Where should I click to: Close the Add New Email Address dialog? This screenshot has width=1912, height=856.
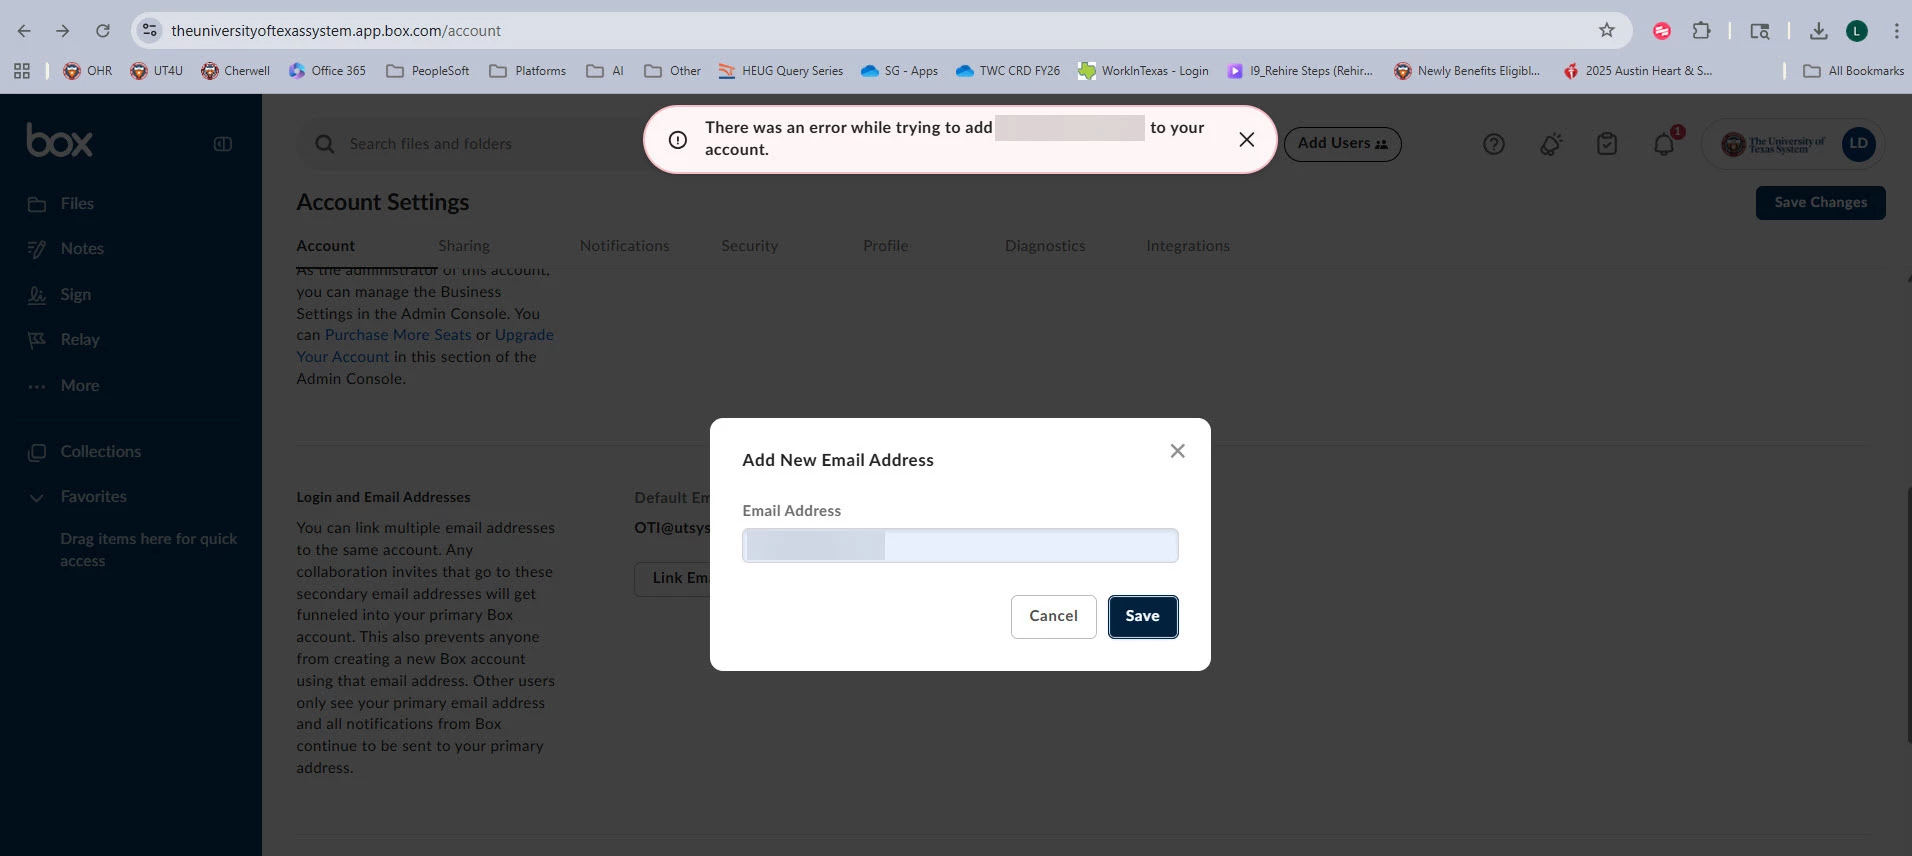point(1177,451)
